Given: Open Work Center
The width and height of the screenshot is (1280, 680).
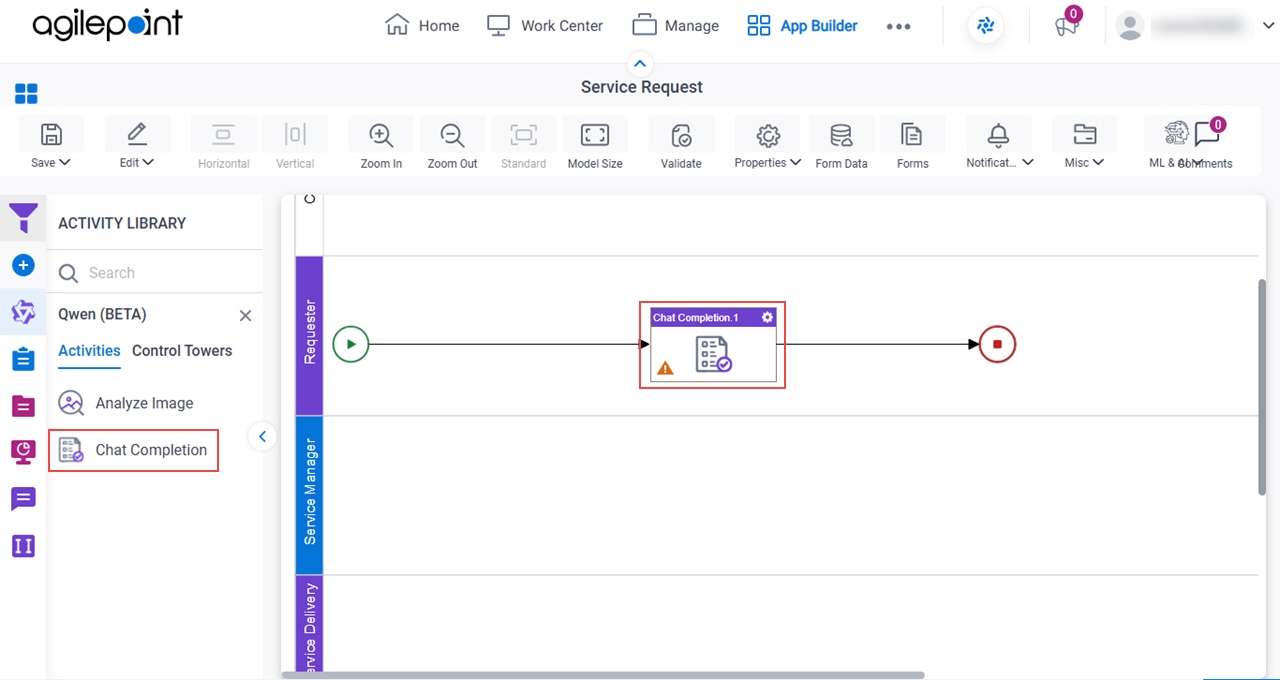Looking at the screenshot, I should pyautogui.click(x=545, y=26).
